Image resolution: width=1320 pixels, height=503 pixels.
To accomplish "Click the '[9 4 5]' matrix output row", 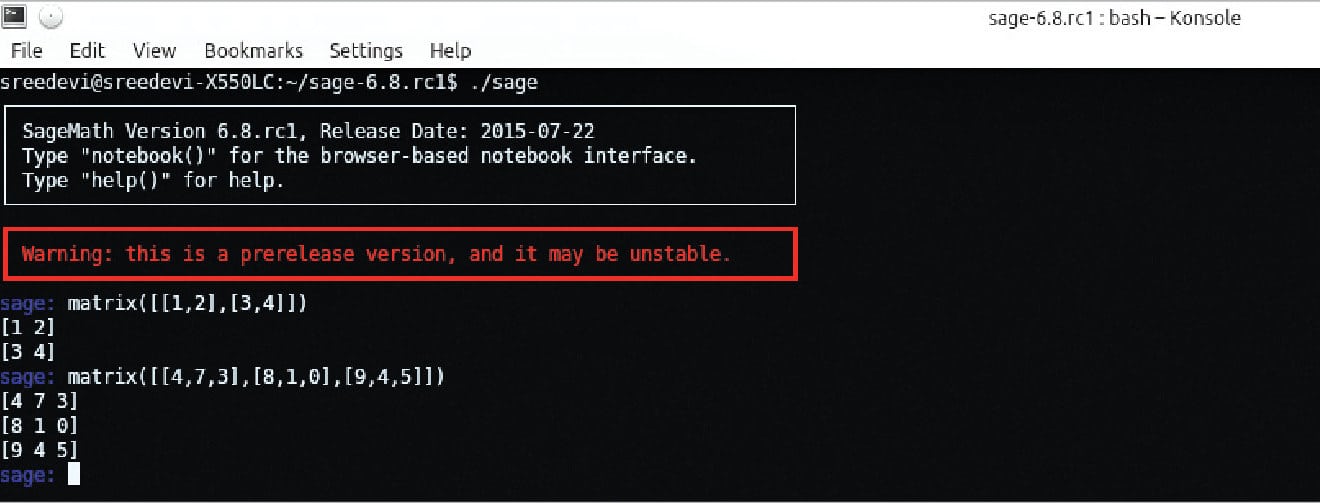I will (x=39, y=451).
